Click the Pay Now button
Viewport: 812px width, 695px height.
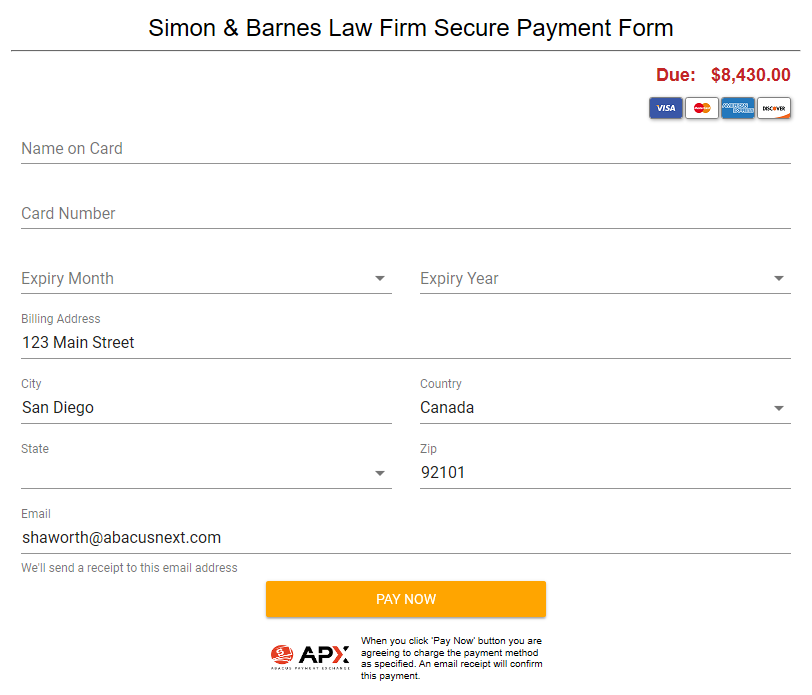[405, 599]
